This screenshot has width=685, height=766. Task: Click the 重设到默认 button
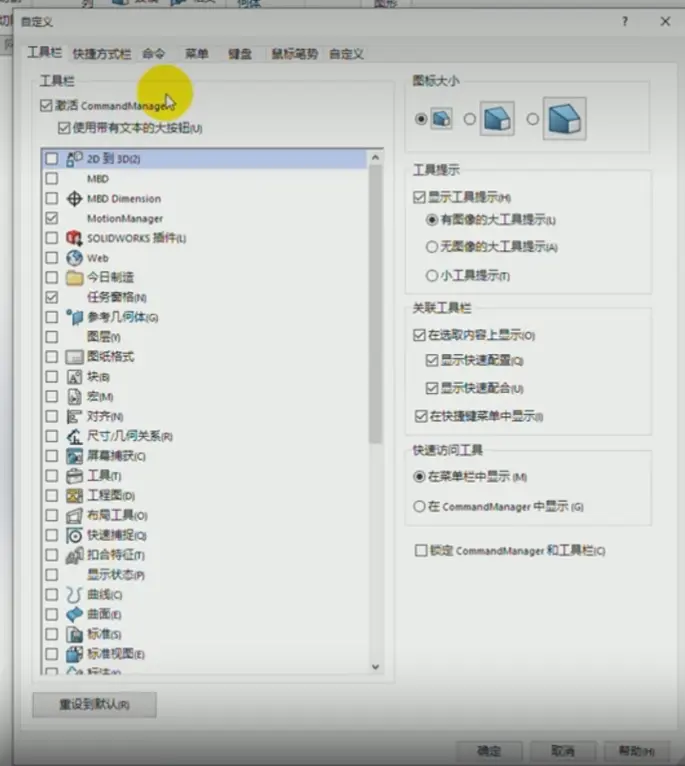(94, 704)
